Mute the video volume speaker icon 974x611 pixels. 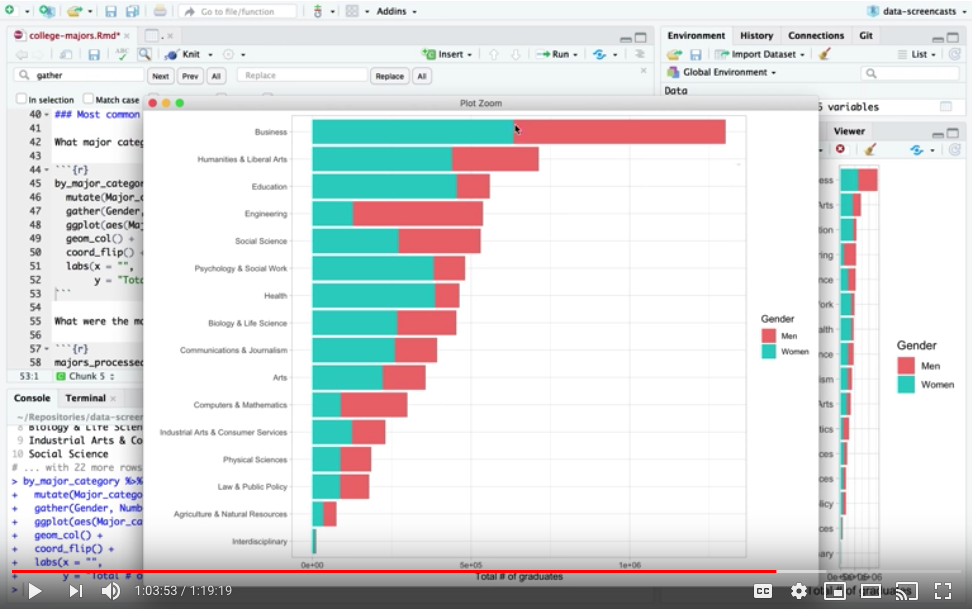point(110,591)
